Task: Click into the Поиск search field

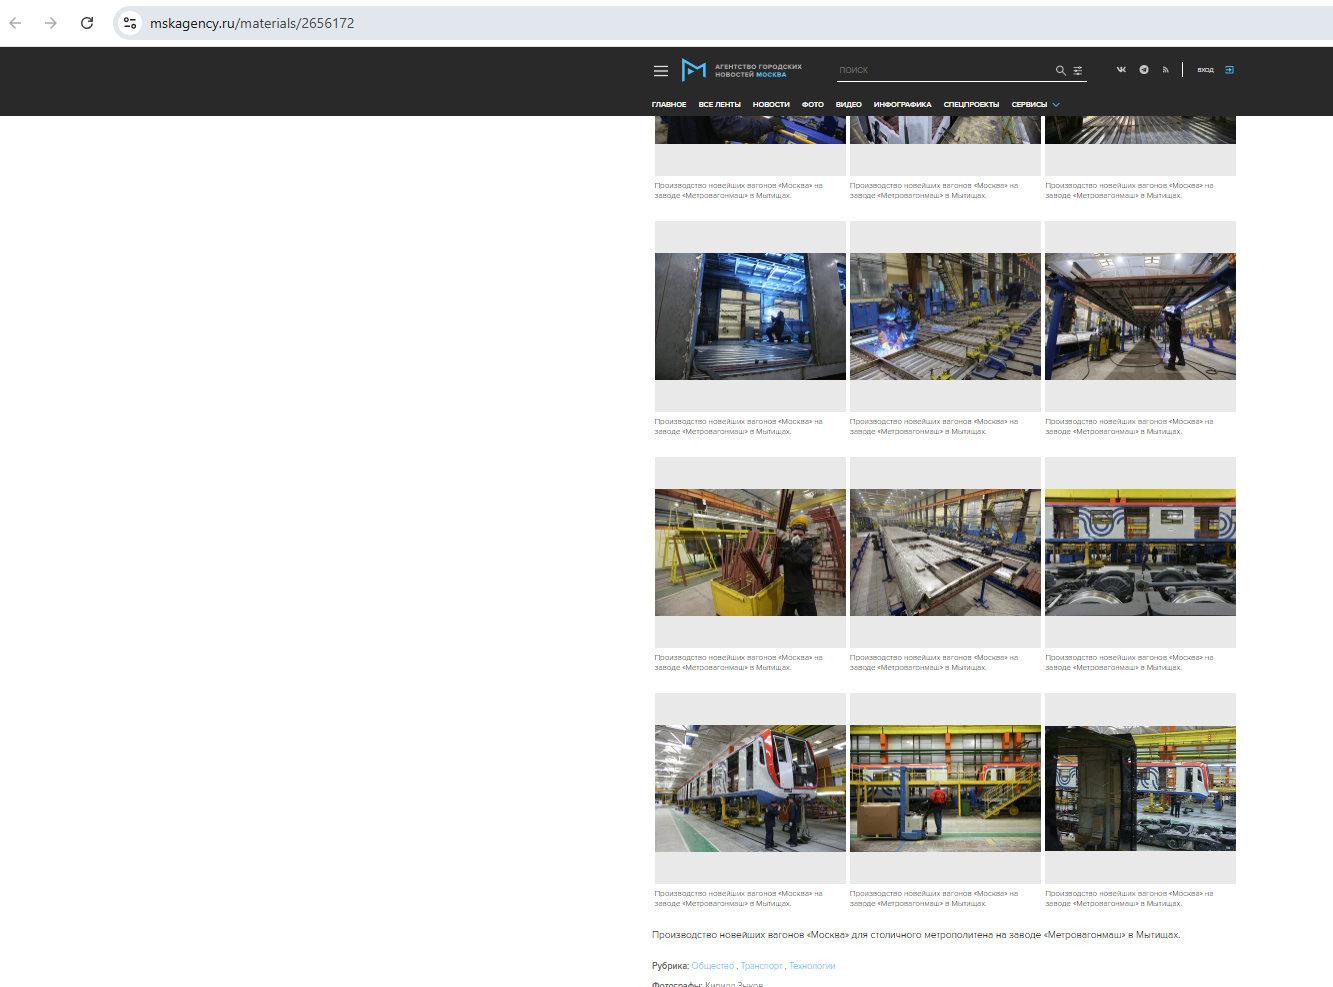Action: click(940, 71)
